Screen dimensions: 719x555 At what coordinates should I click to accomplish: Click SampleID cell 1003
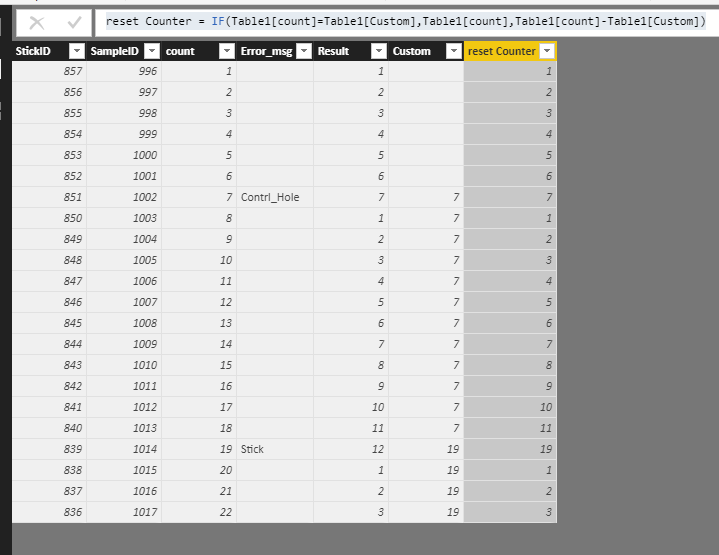(x=124, y=218)
